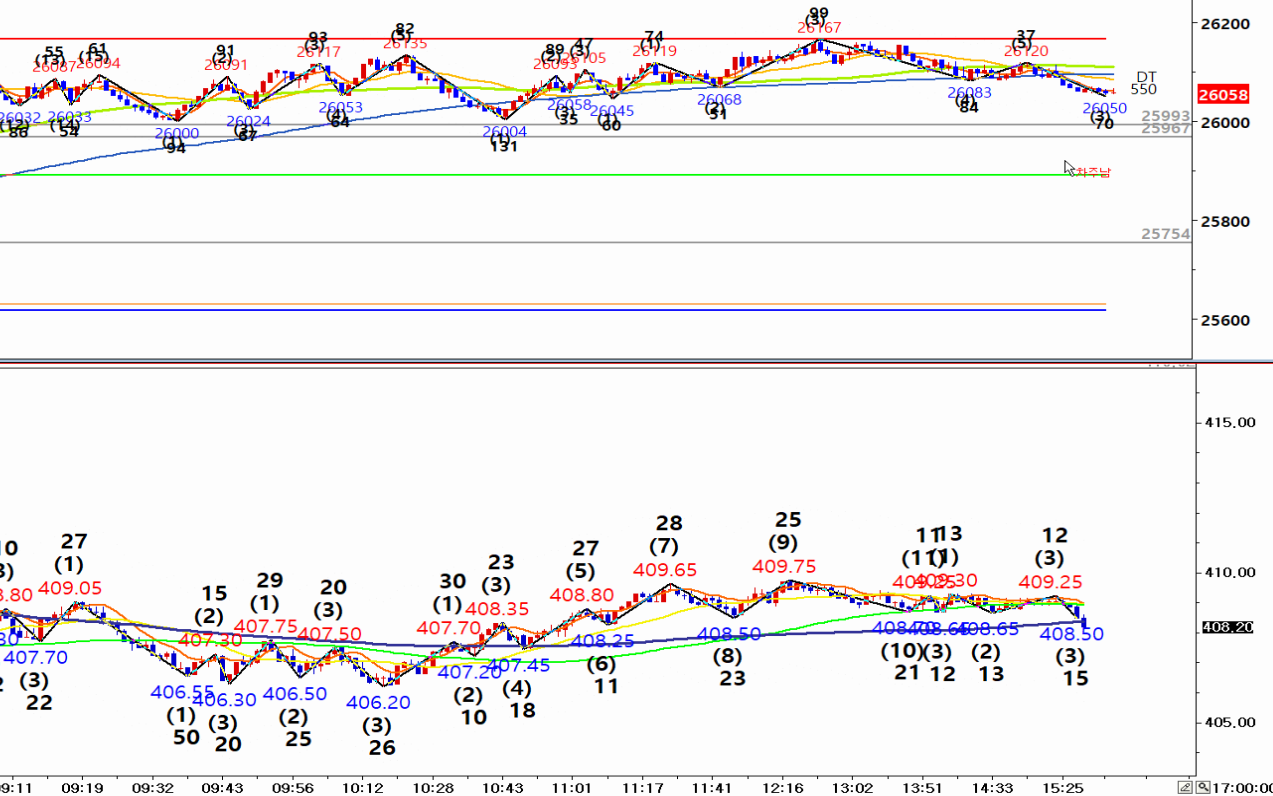Click the 26004 swing low label
The width and height of the screenshot is (1273, 796).
[504, 132]
